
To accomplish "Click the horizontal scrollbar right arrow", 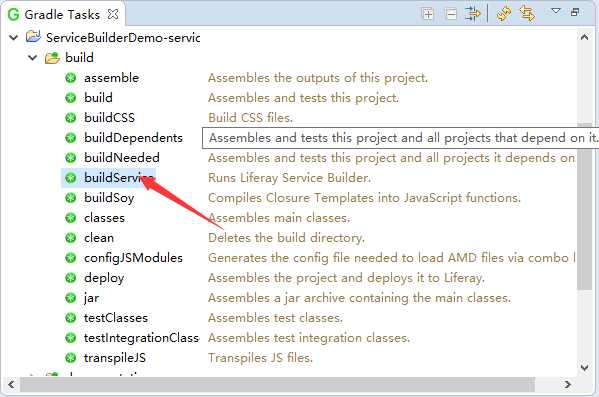I will click(568, 384).
